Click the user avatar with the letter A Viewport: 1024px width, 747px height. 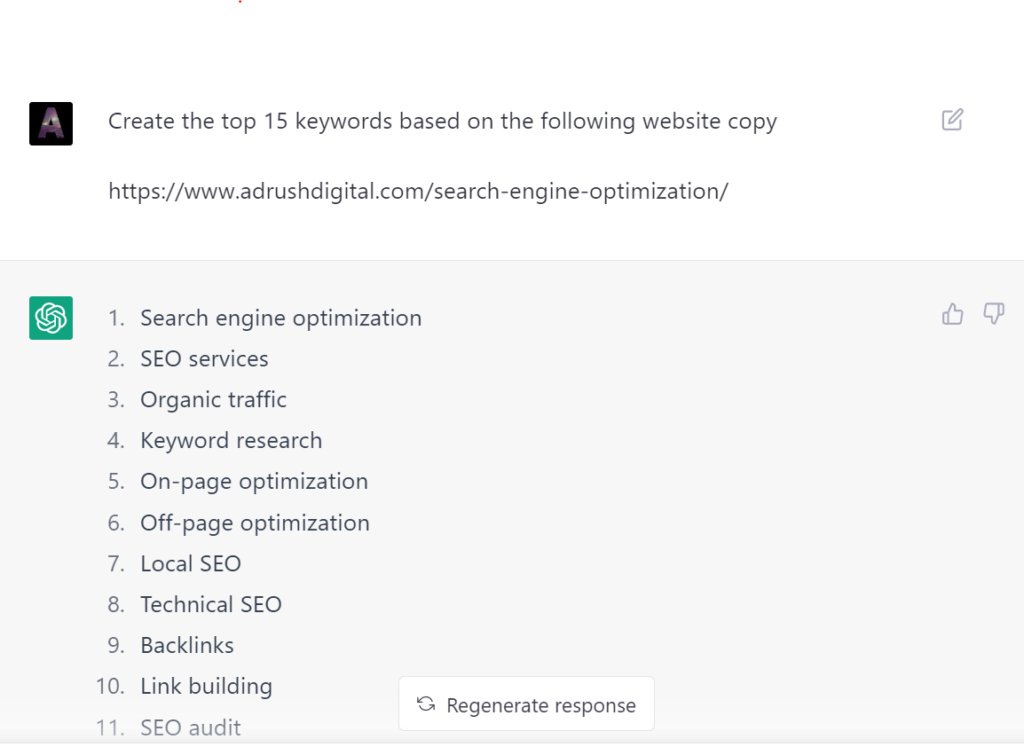point(50,123)
